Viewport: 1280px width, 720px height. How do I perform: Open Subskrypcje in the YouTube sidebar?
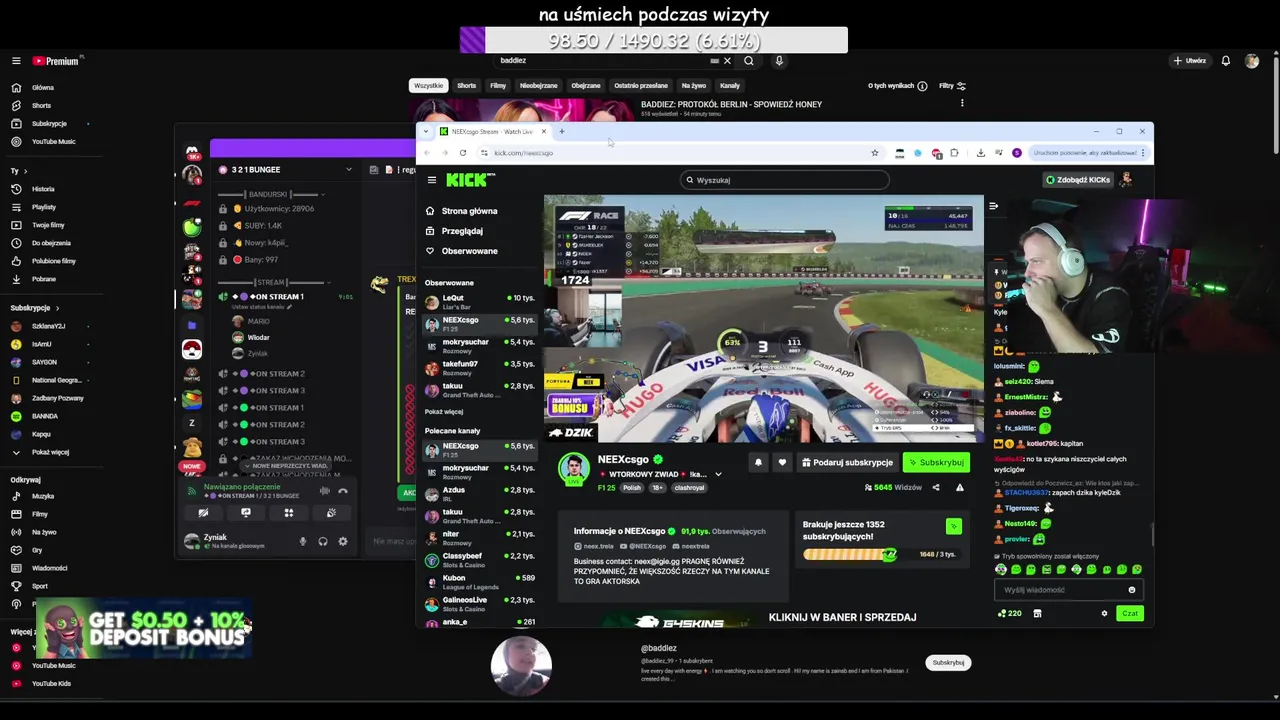click(49, 123)
